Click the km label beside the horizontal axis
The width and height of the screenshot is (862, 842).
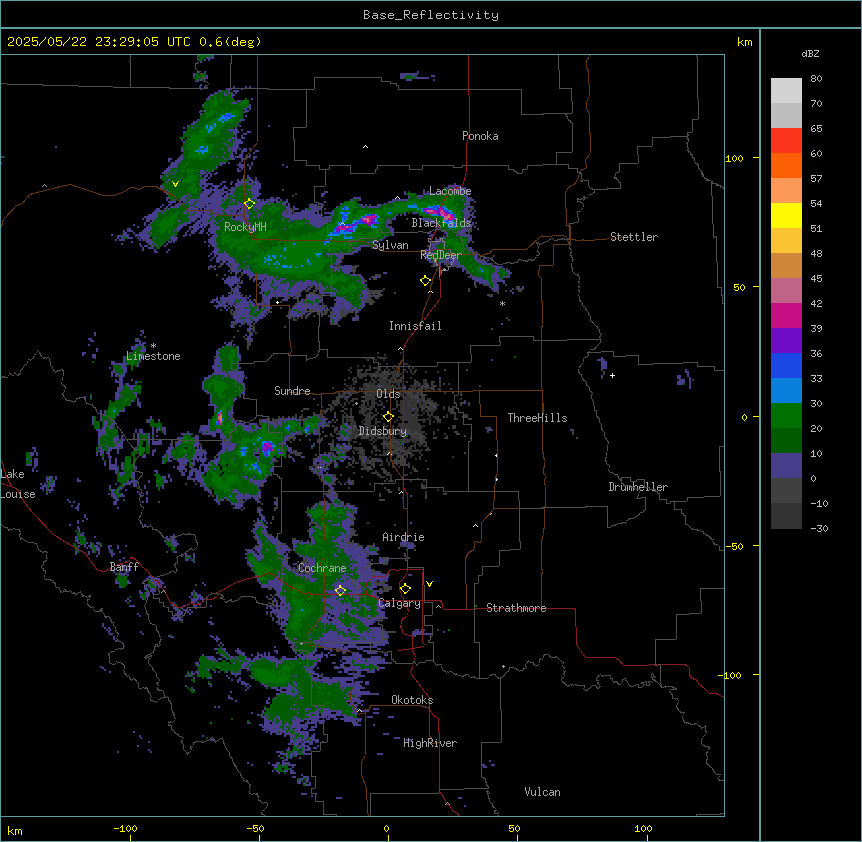click(15, 830)
